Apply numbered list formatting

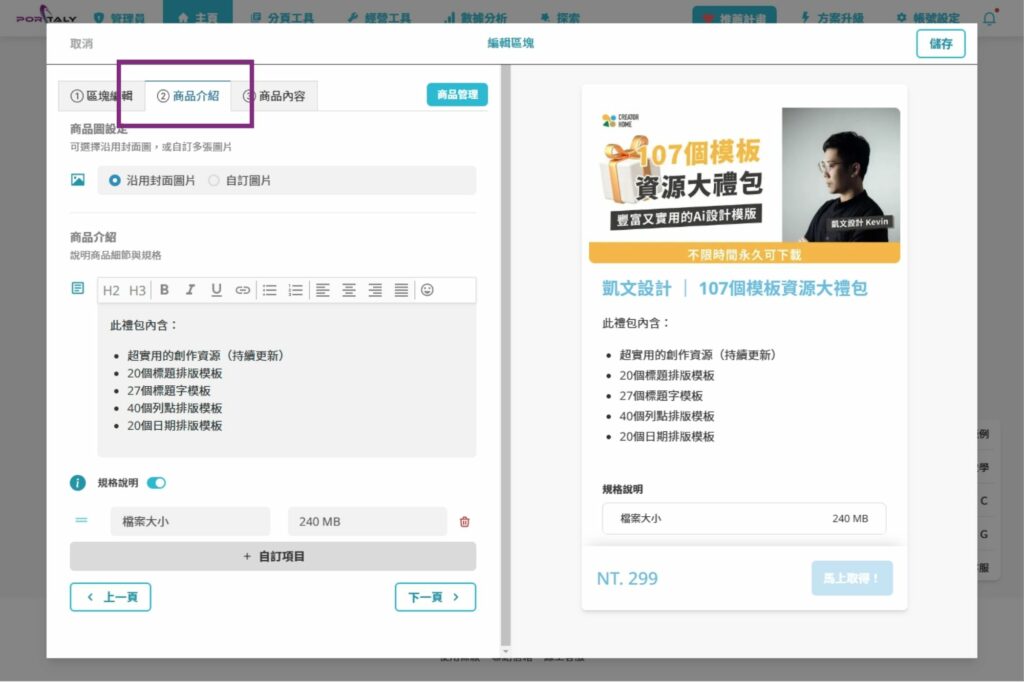click(296, 289)
